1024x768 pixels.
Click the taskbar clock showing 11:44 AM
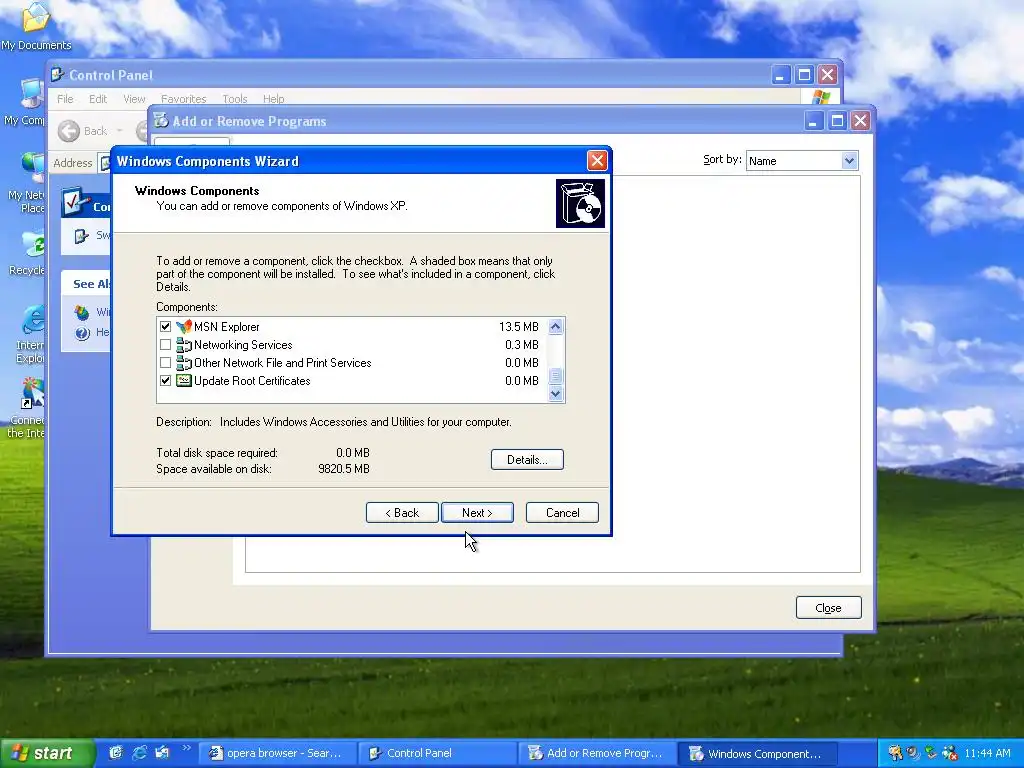click(987, 753)
